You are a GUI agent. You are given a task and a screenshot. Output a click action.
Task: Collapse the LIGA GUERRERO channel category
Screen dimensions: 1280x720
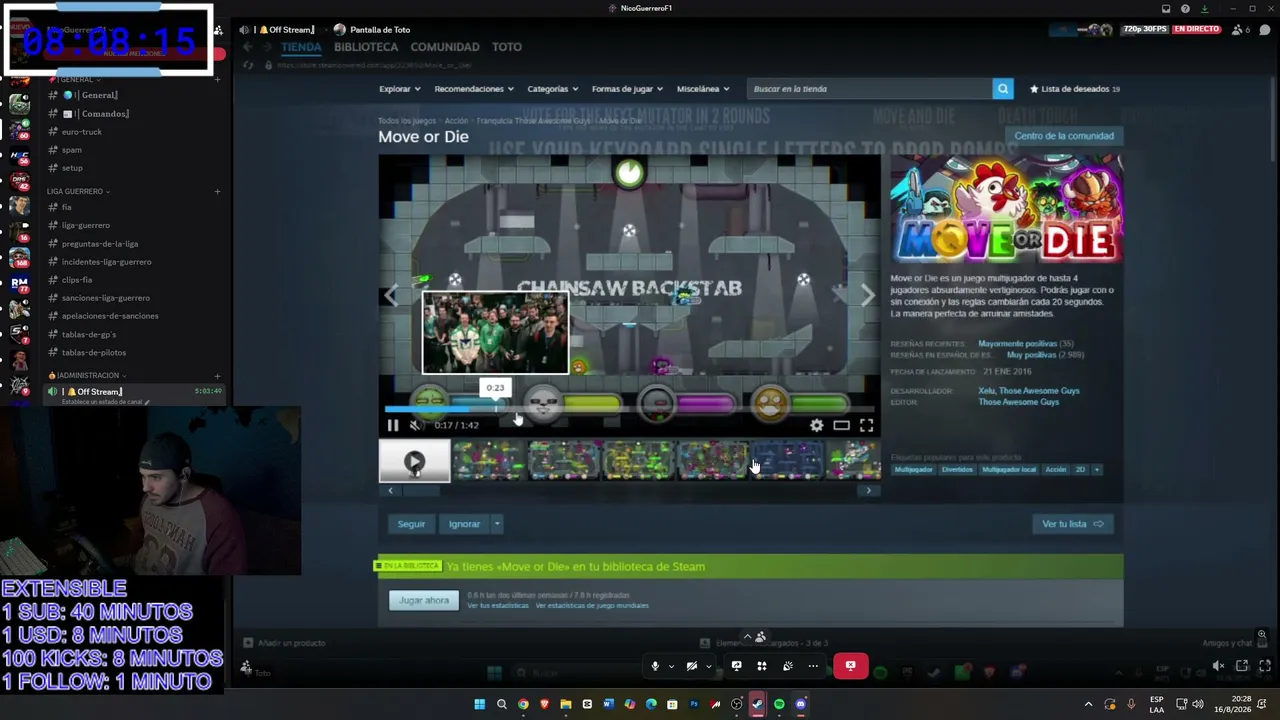(x=78, y=191)
